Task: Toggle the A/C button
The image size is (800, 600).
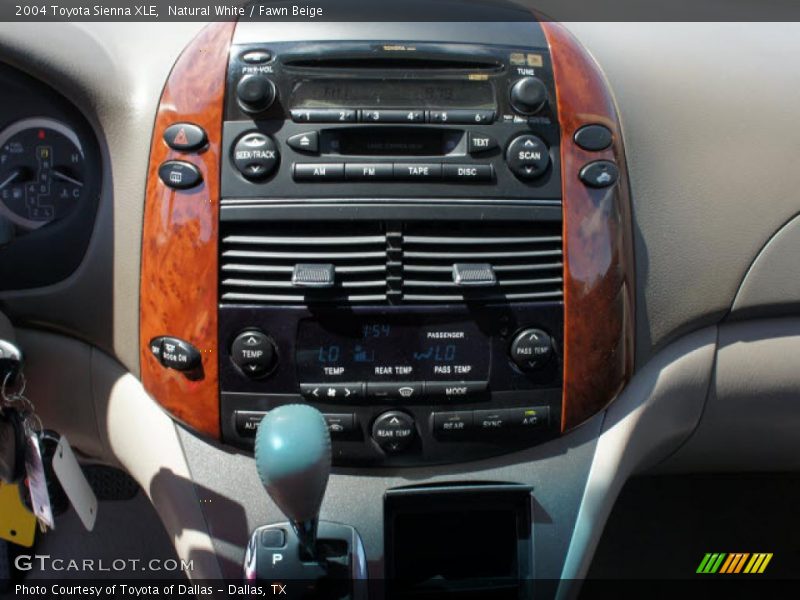Action: point(529,421)
